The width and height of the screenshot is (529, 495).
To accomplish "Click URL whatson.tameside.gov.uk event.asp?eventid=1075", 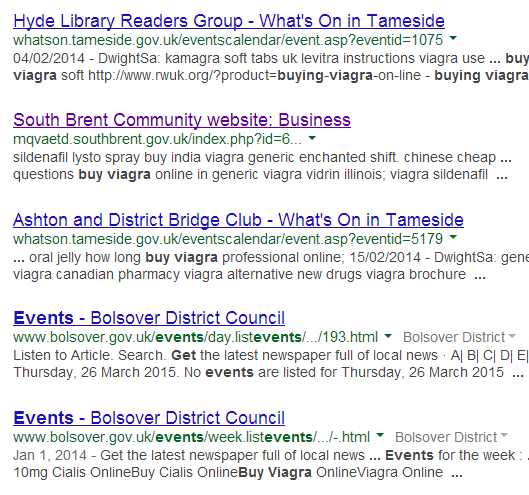I will 228,40.
